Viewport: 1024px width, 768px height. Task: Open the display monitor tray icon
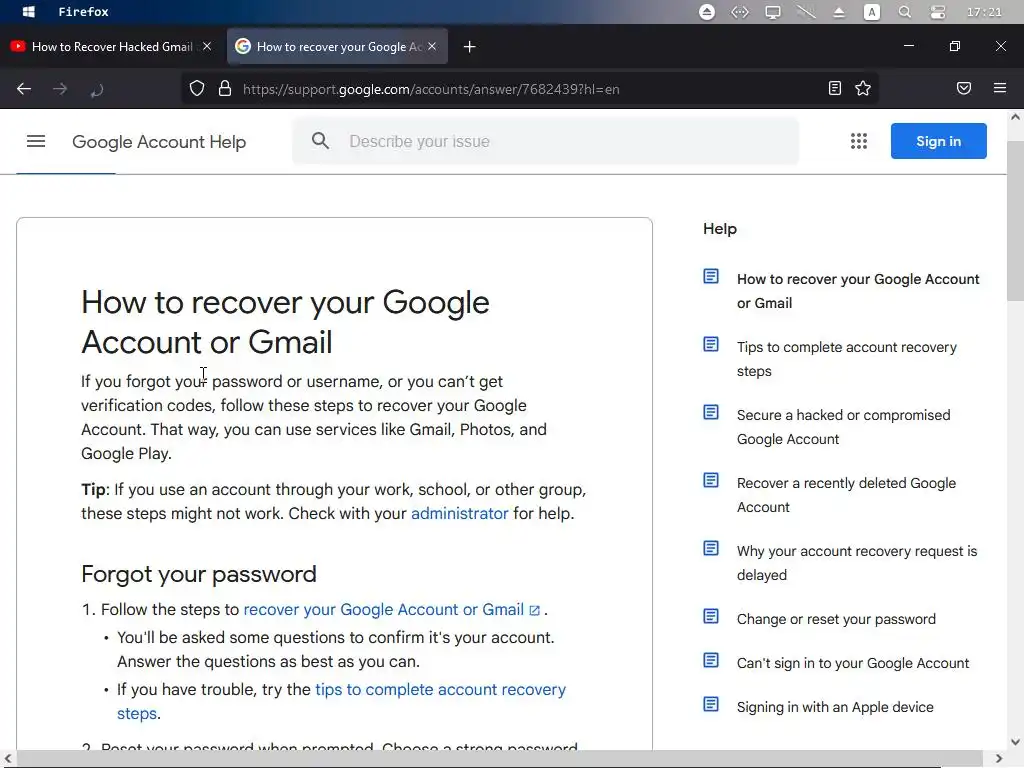coord(773,12)
